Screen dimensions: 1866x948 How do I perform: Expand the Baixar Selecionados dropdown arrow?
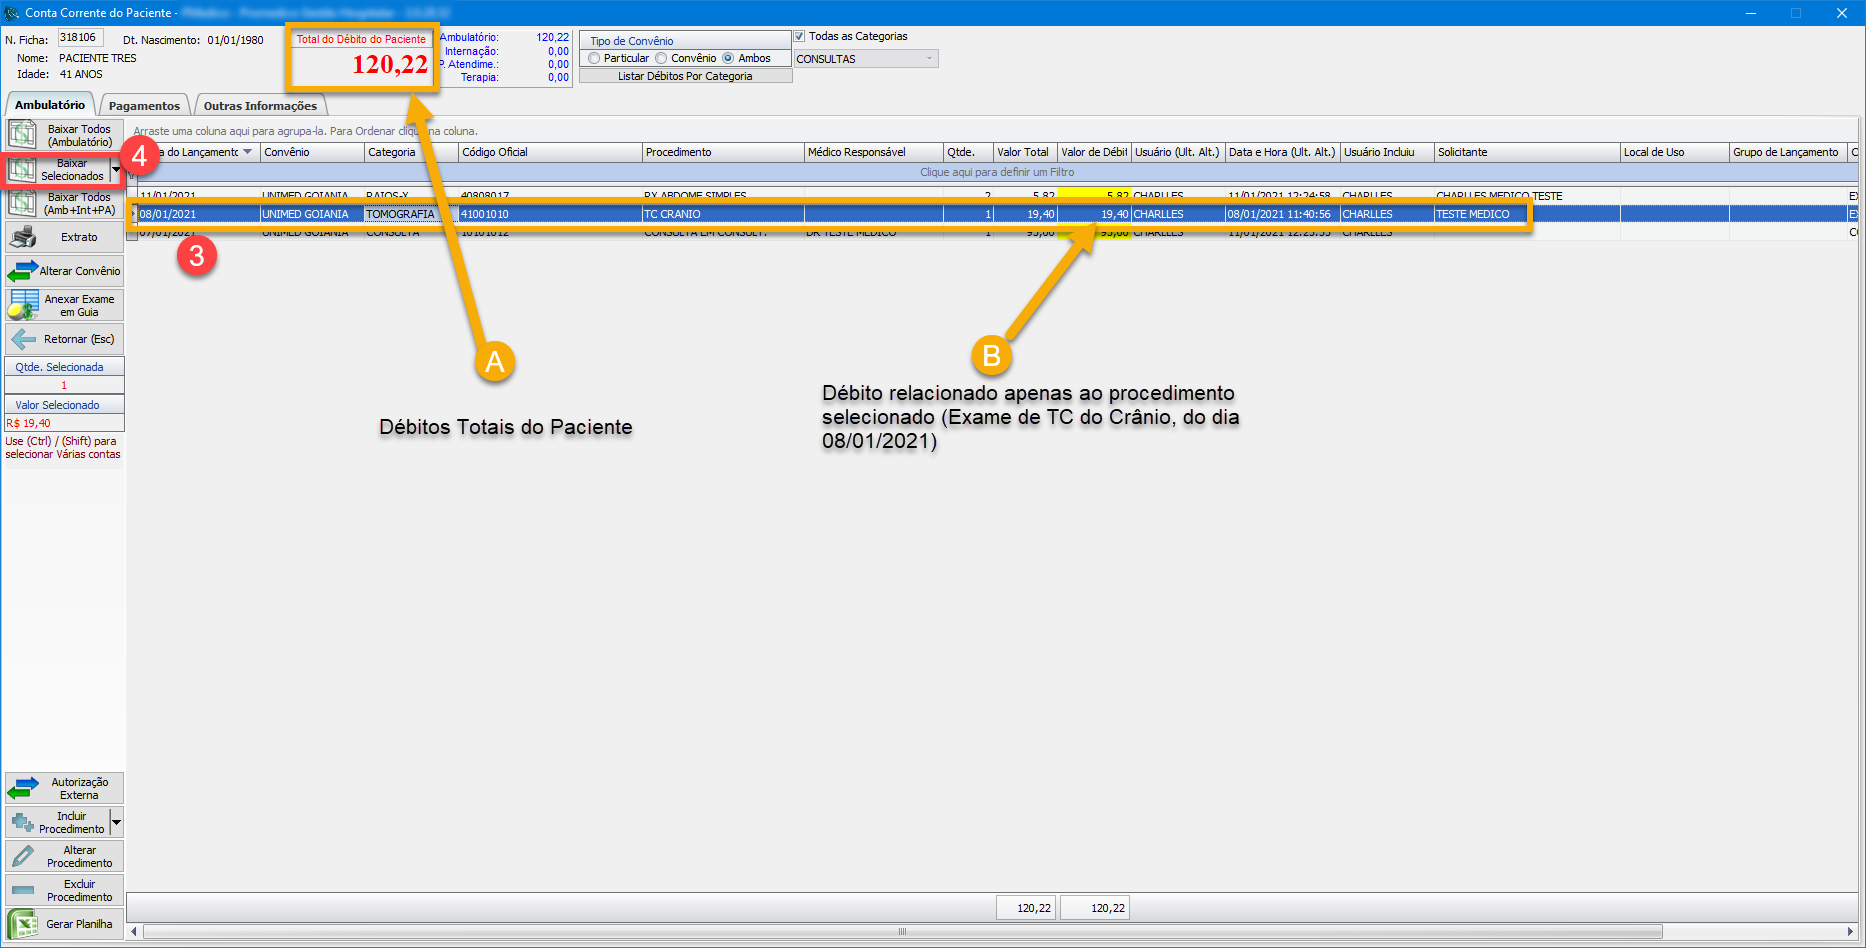pos(116,170)
